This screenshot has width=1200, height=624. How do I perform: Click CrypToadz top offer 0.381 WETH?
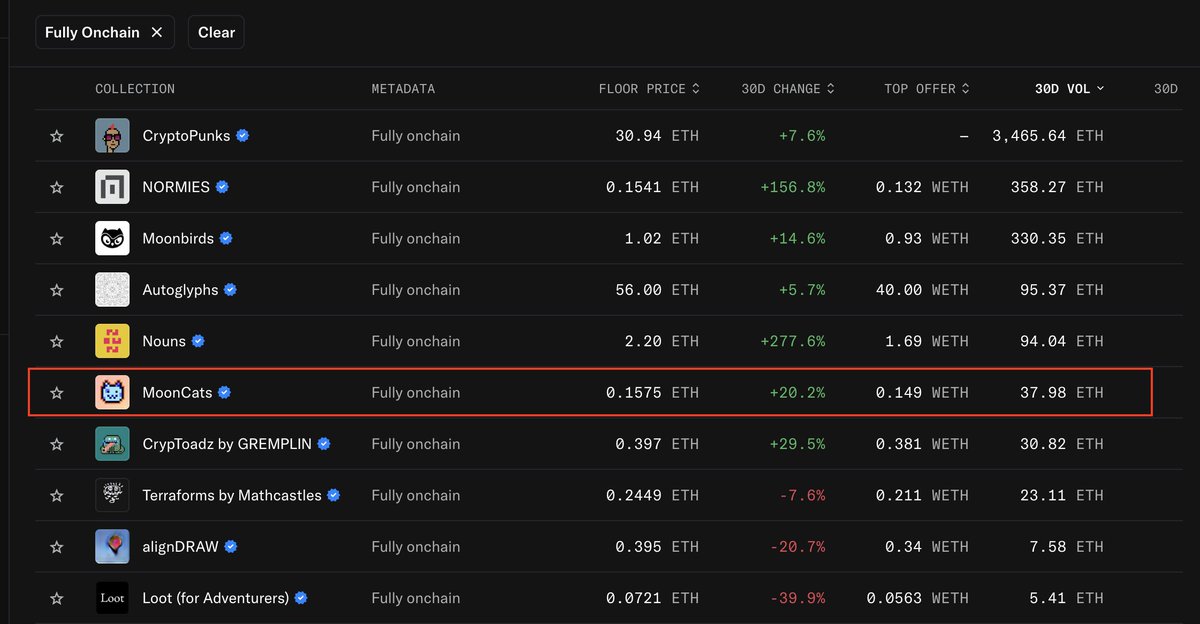(922, 444)
